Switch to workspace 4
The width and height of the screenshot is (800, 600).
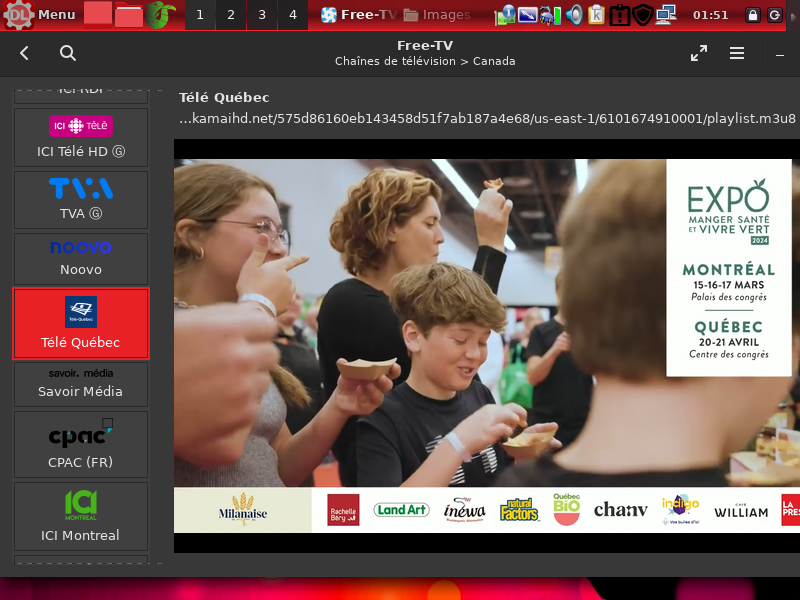point(292,15)
